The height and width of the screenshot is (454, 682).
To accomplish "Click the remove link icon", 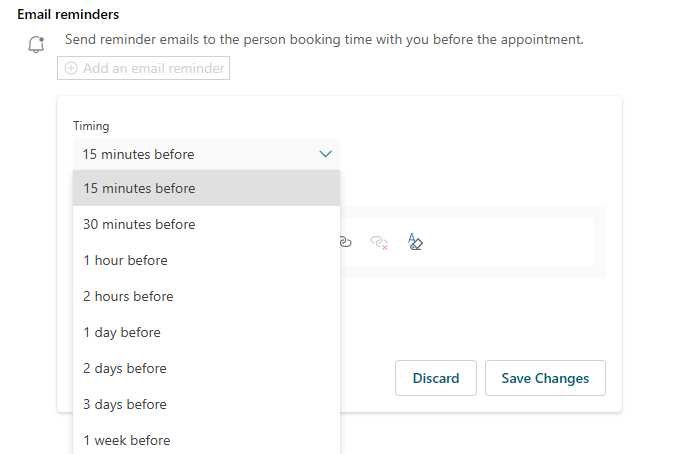I will [379, 242].
